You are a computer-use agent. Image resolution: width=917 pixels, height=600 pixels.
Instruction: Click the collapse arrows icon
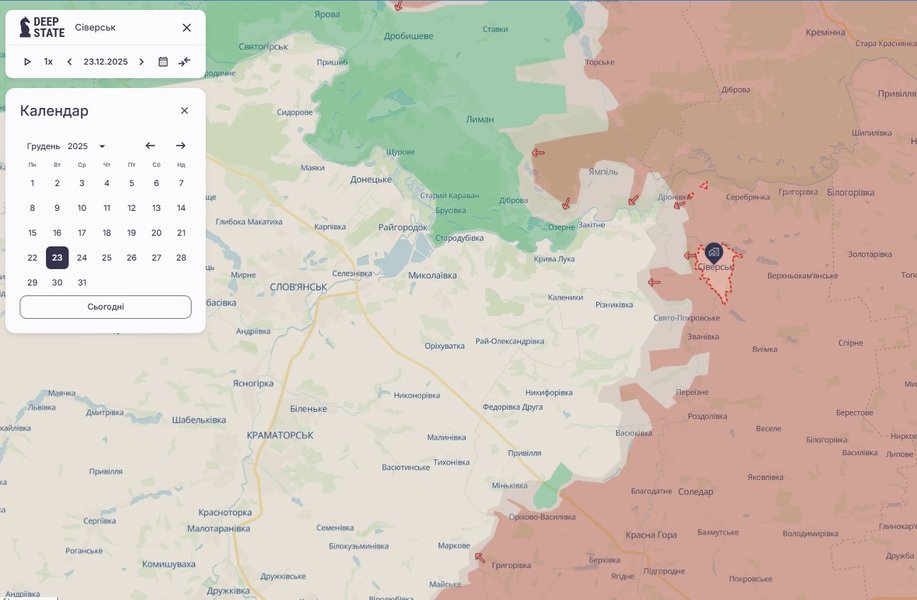185,62
